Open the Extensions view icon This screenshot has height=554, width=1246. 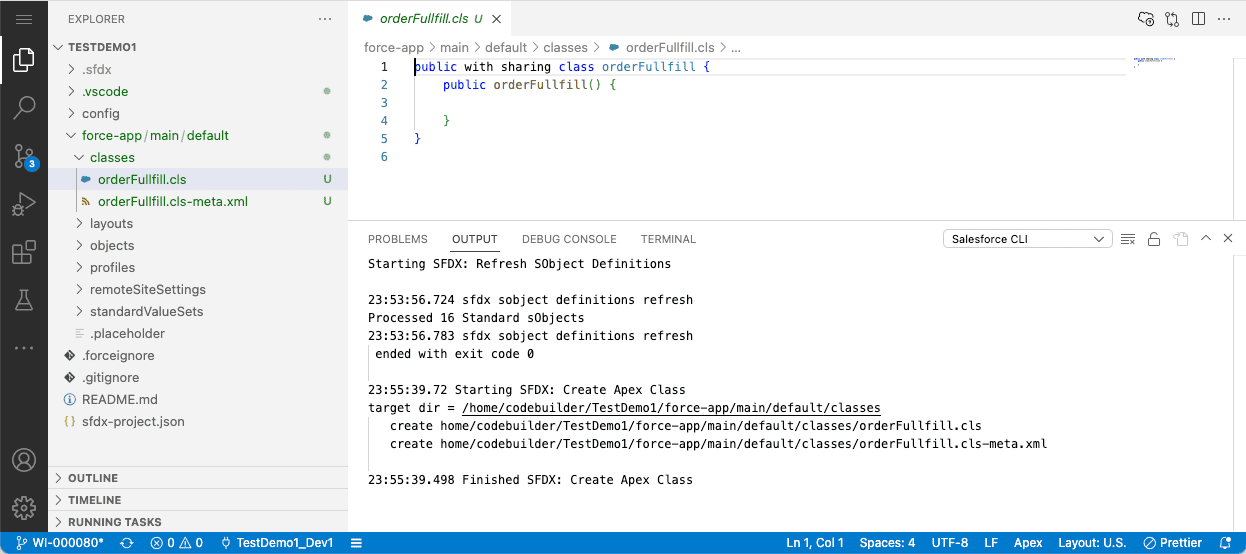[24, 253]
